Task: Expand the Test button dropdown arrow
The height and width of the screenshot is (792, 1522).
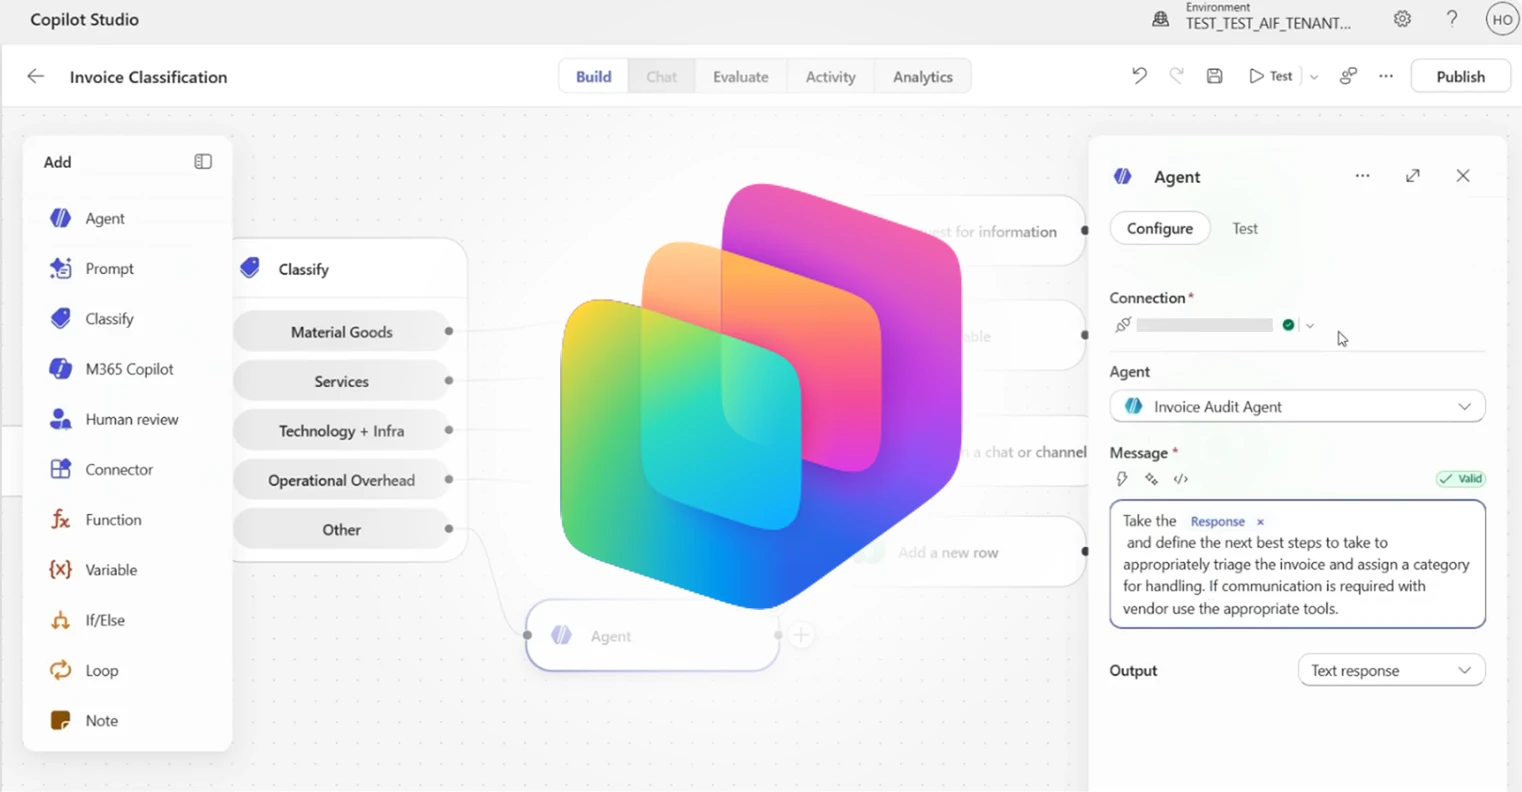Action: (1314, 77)
